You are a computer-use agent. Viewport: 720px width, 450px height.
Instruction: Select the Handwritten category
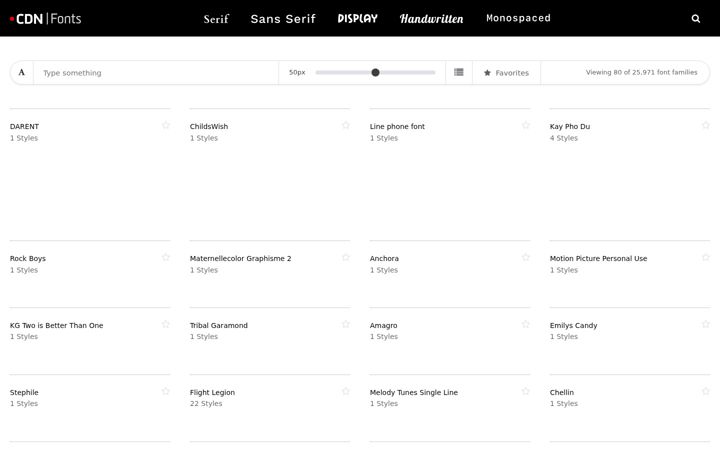click(431, 19)
